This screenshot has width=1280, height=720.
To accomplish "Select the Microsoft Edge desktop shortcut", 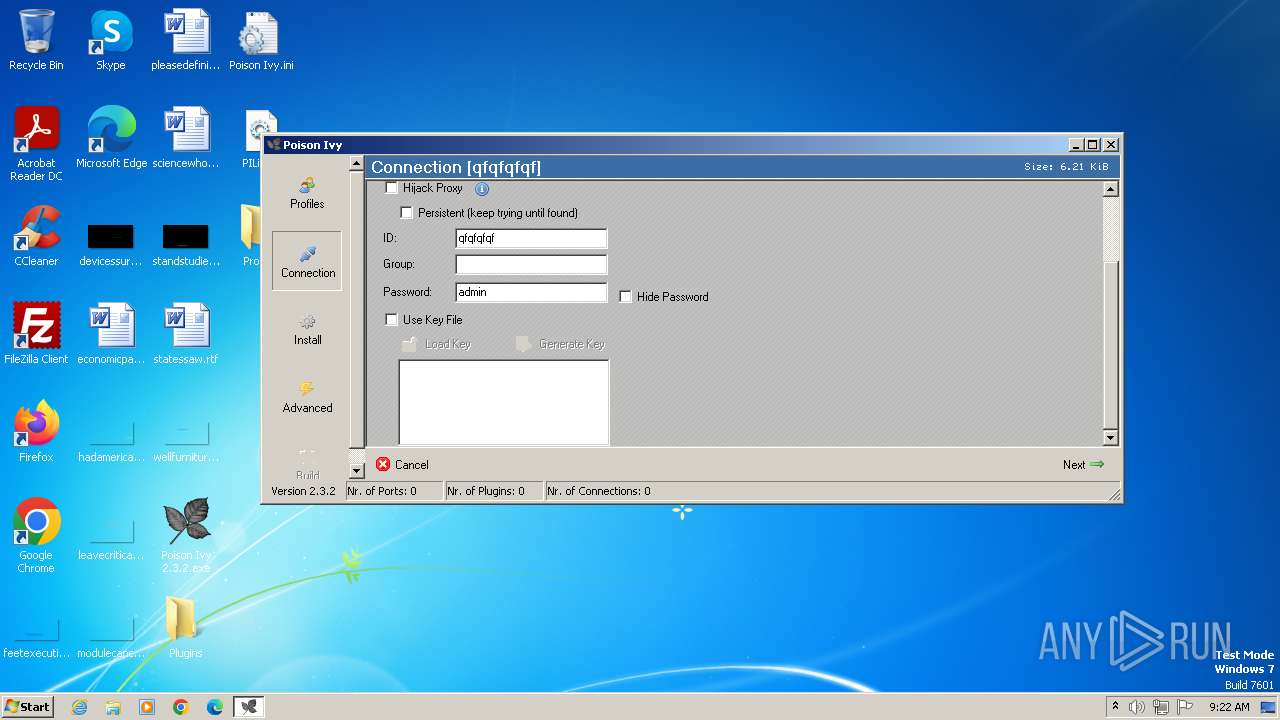I will point(111,139).
